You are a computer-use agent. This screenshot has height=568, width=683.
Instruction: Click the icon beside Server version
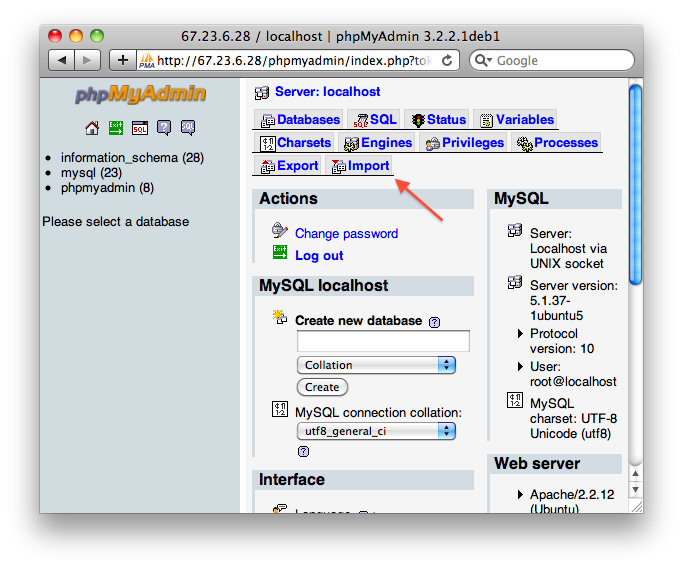515,282
